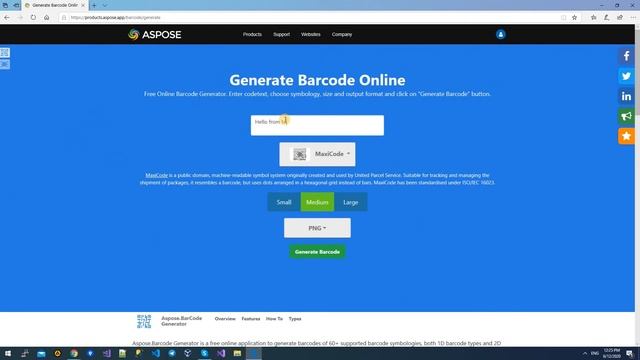Open Visual Studio Code from taskbar
640x360 pixels.
pos(156,353)
